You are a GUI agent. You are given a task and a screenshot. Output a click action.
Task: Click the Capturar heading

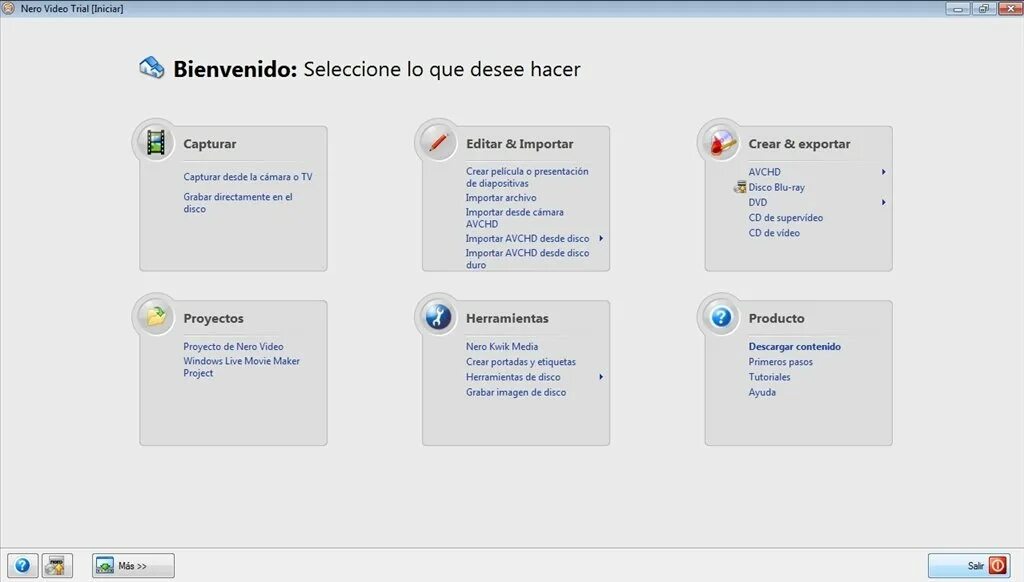point(210,144)
